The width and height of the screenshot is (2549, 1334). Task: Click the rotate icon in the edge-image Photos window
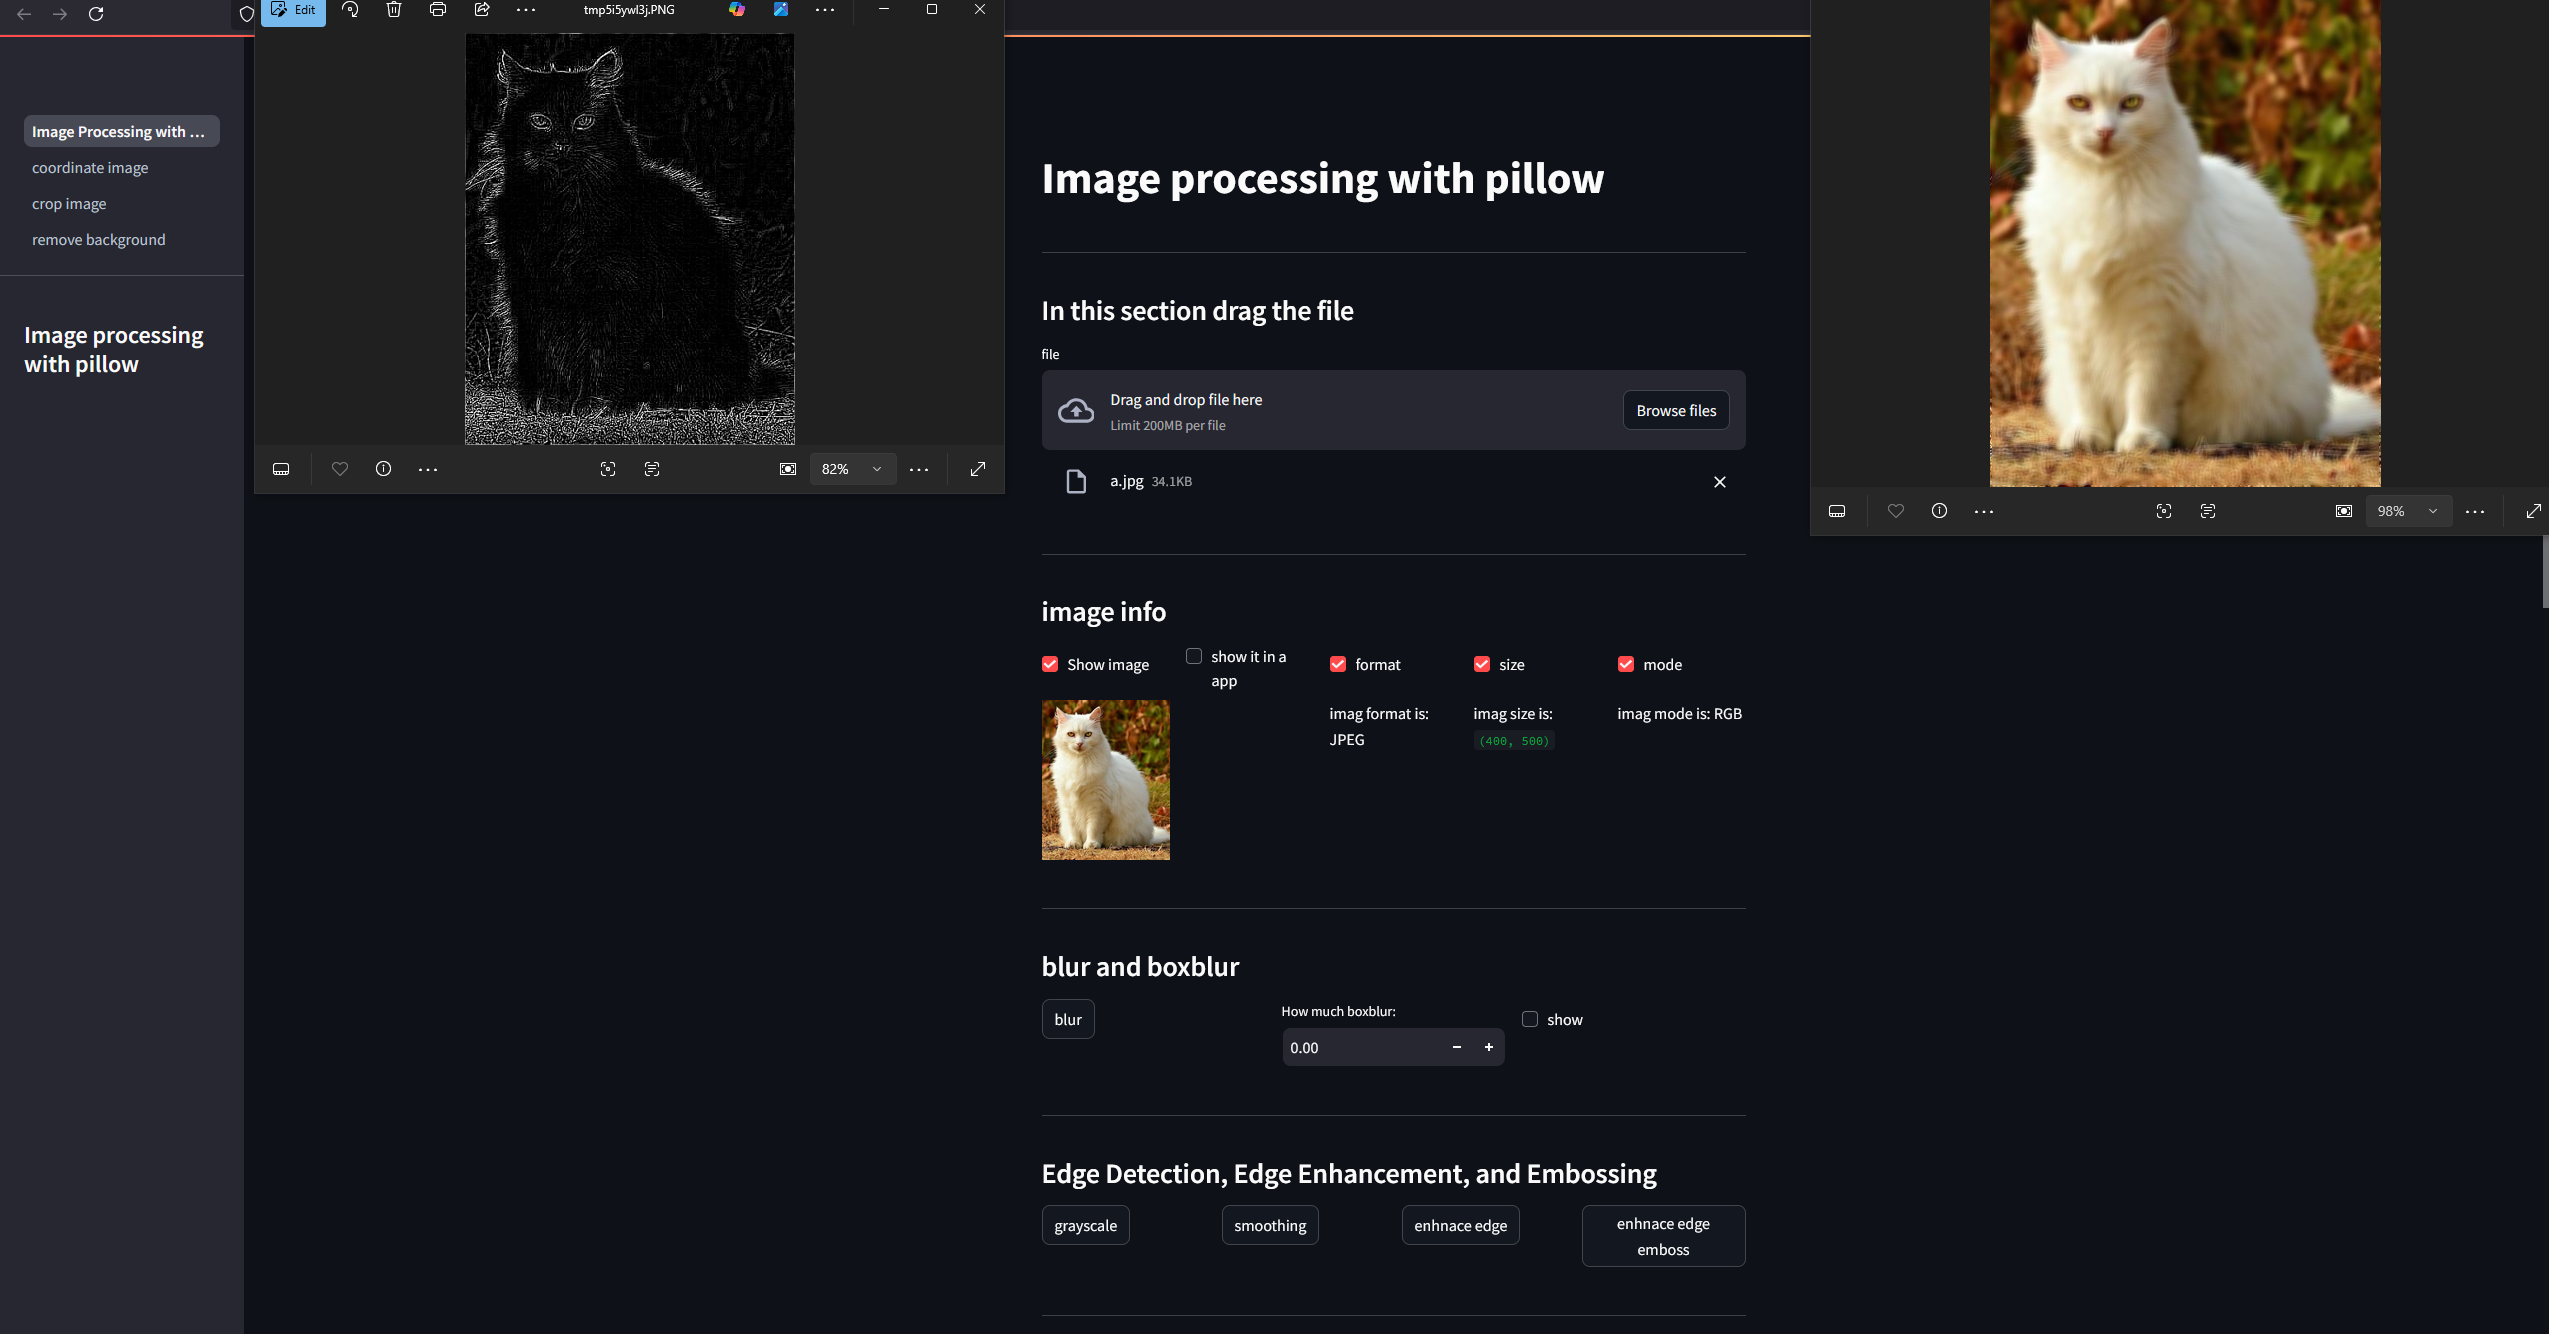350,10
